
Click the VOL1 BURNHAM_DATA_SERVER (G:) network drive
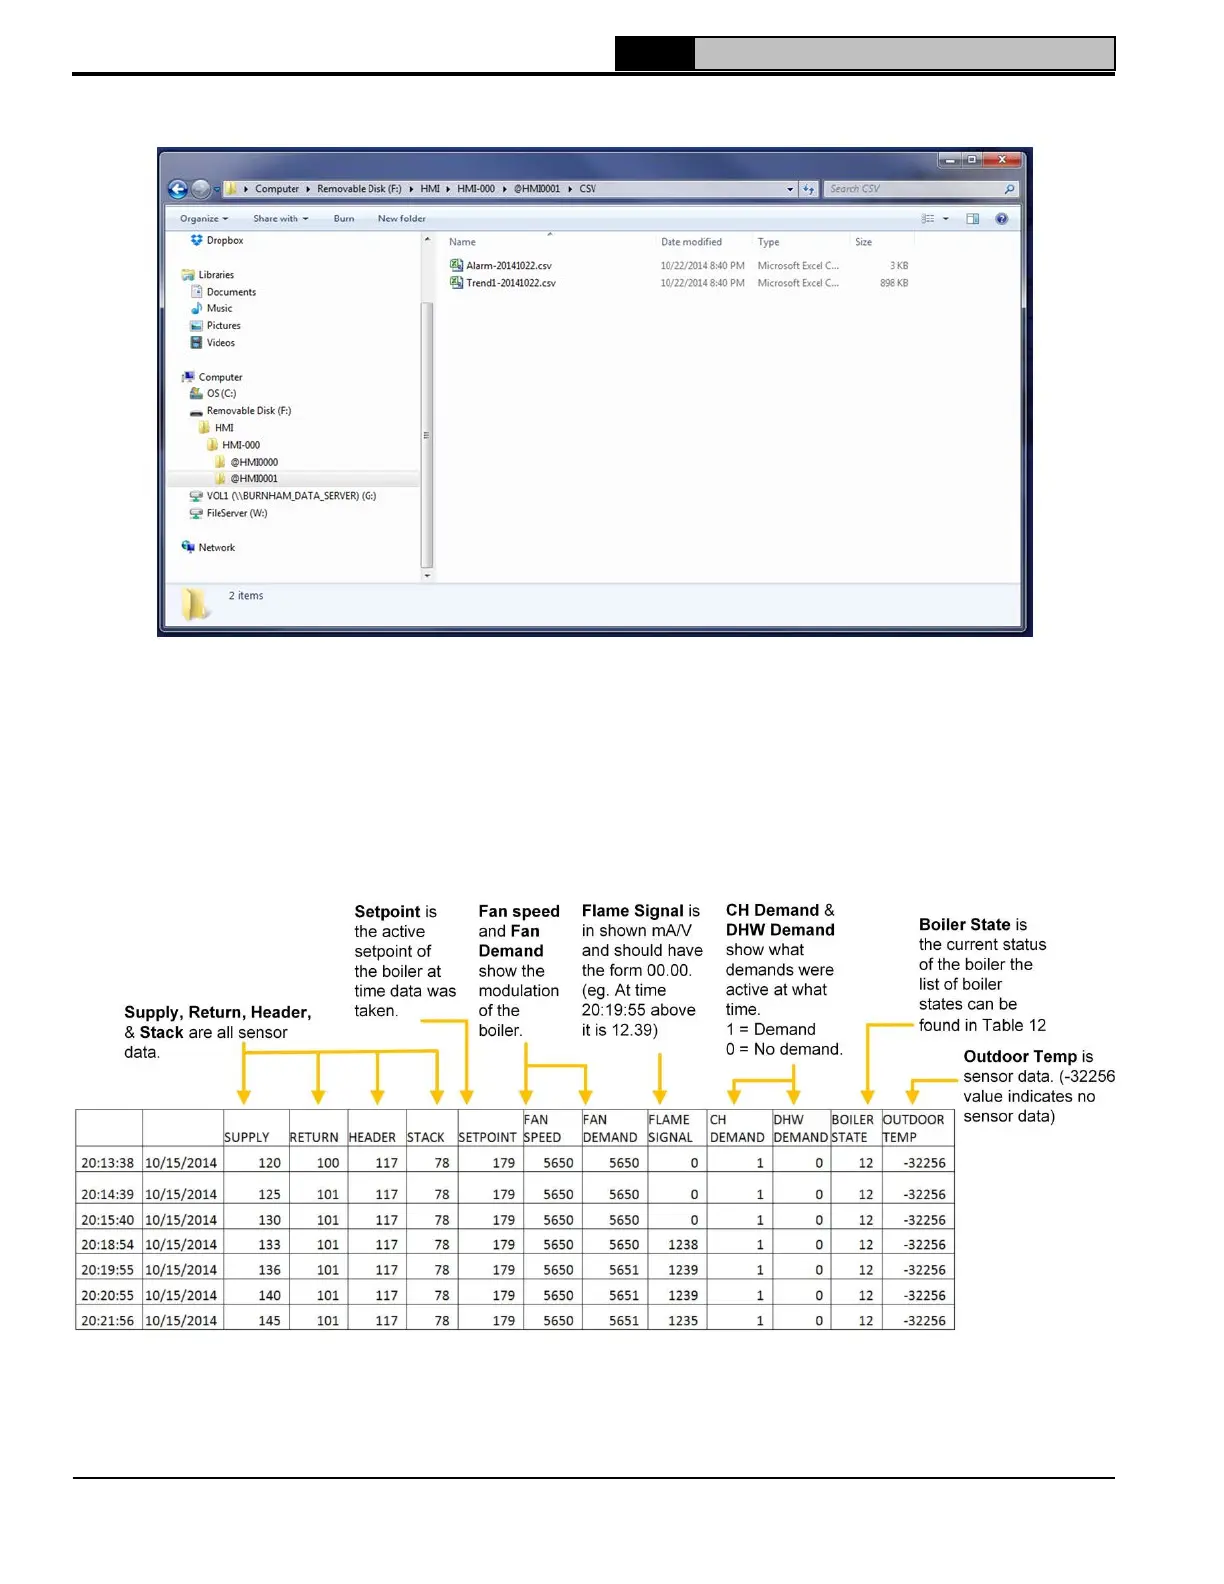(291, 496)
